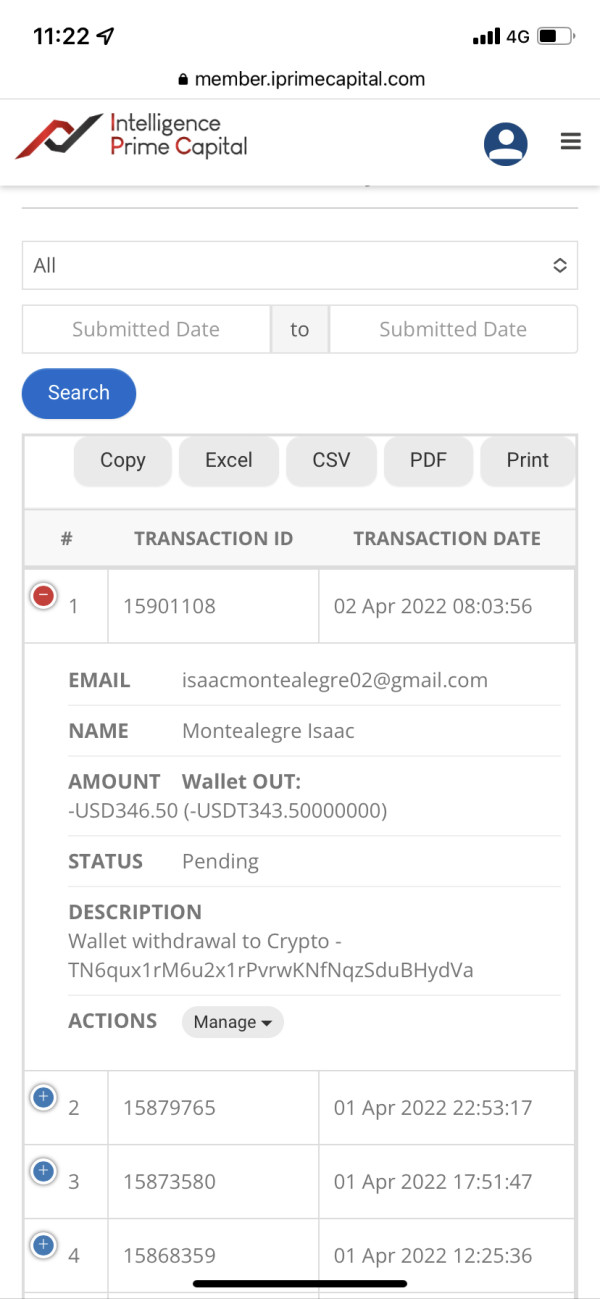This screenshot has height=1299, width=600.
Task: Print the transactions table
Action: tap(527, 461)
